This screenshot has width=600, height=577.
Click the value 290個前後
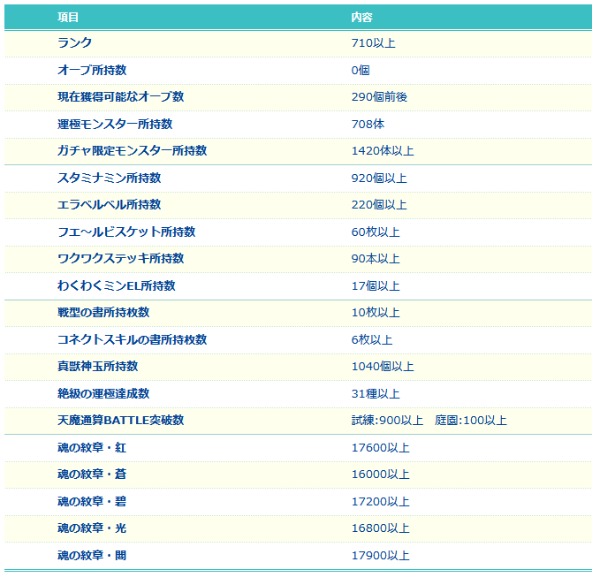click(379, 97)
